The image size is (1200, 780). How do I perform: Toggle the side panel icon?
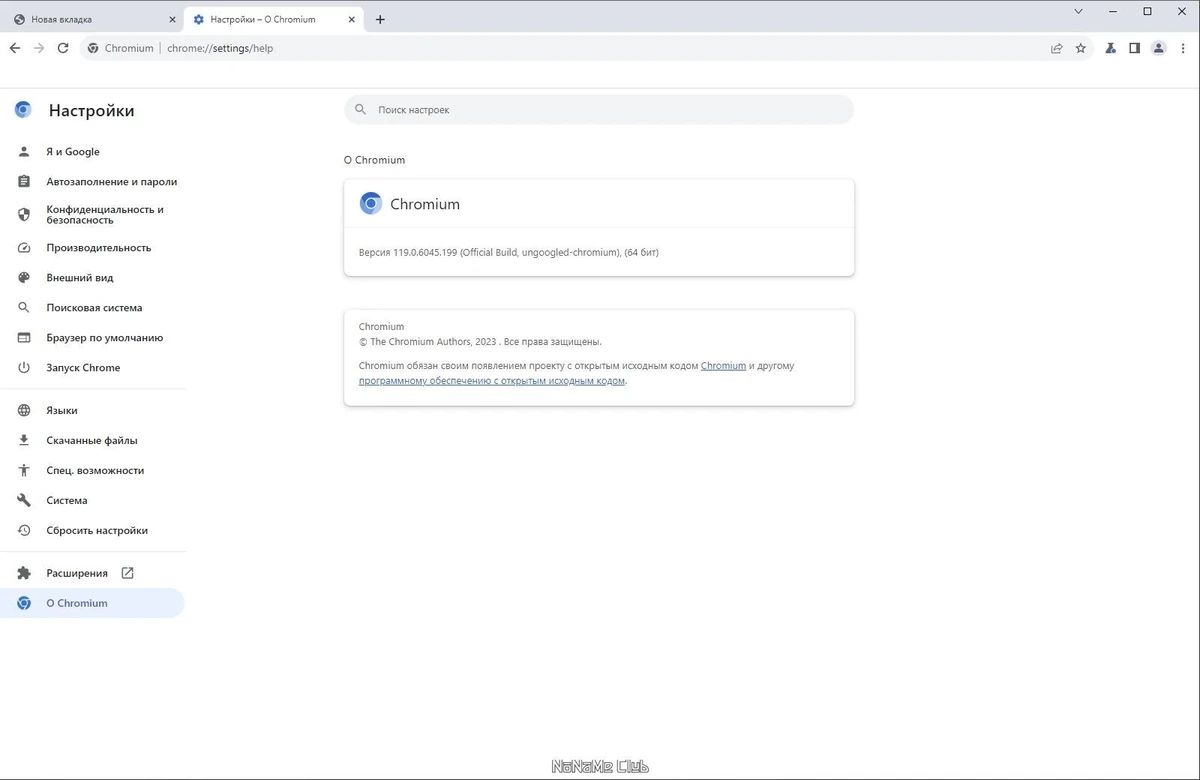1135,48
